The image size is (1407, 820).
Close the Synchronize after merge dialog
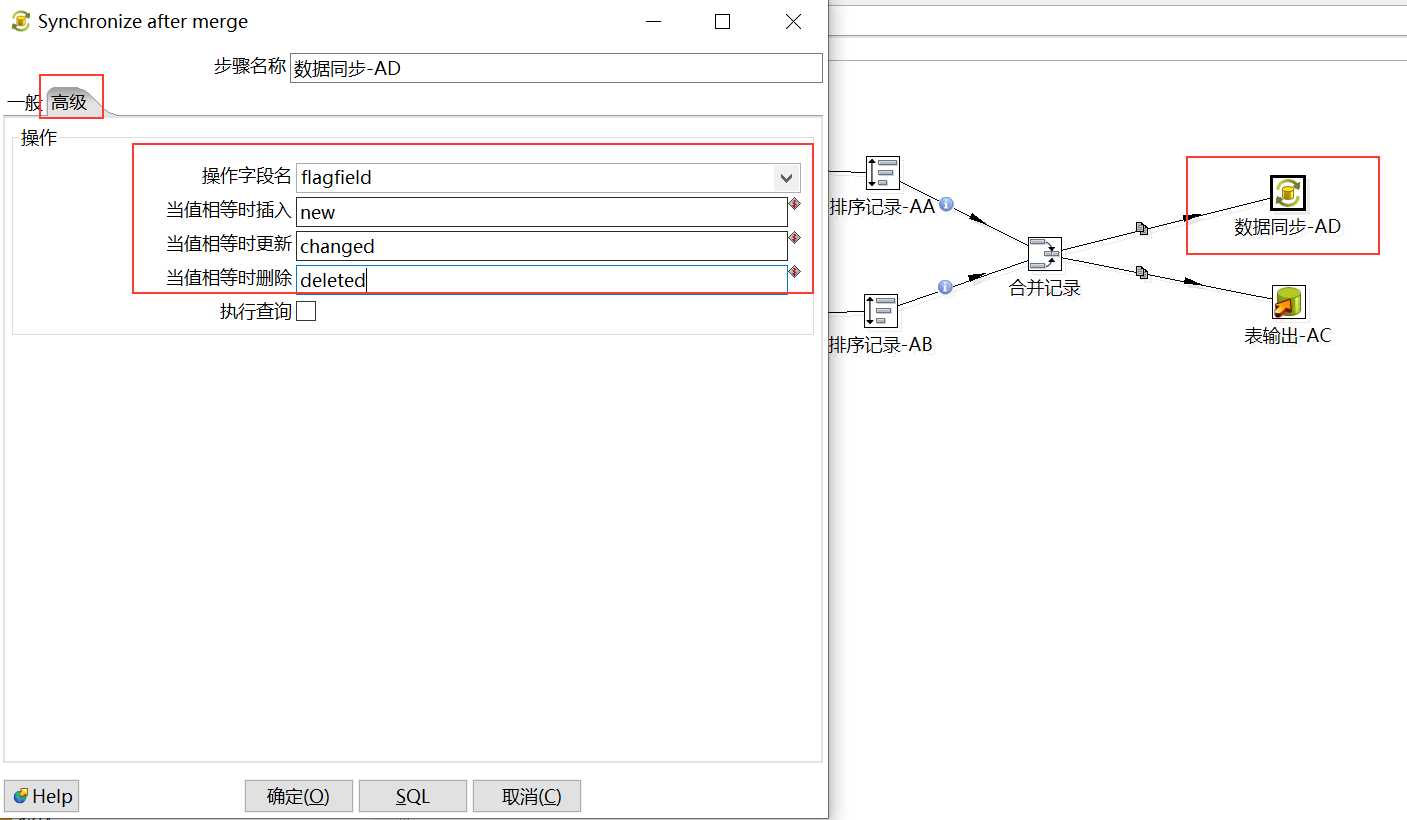[793, 22]
